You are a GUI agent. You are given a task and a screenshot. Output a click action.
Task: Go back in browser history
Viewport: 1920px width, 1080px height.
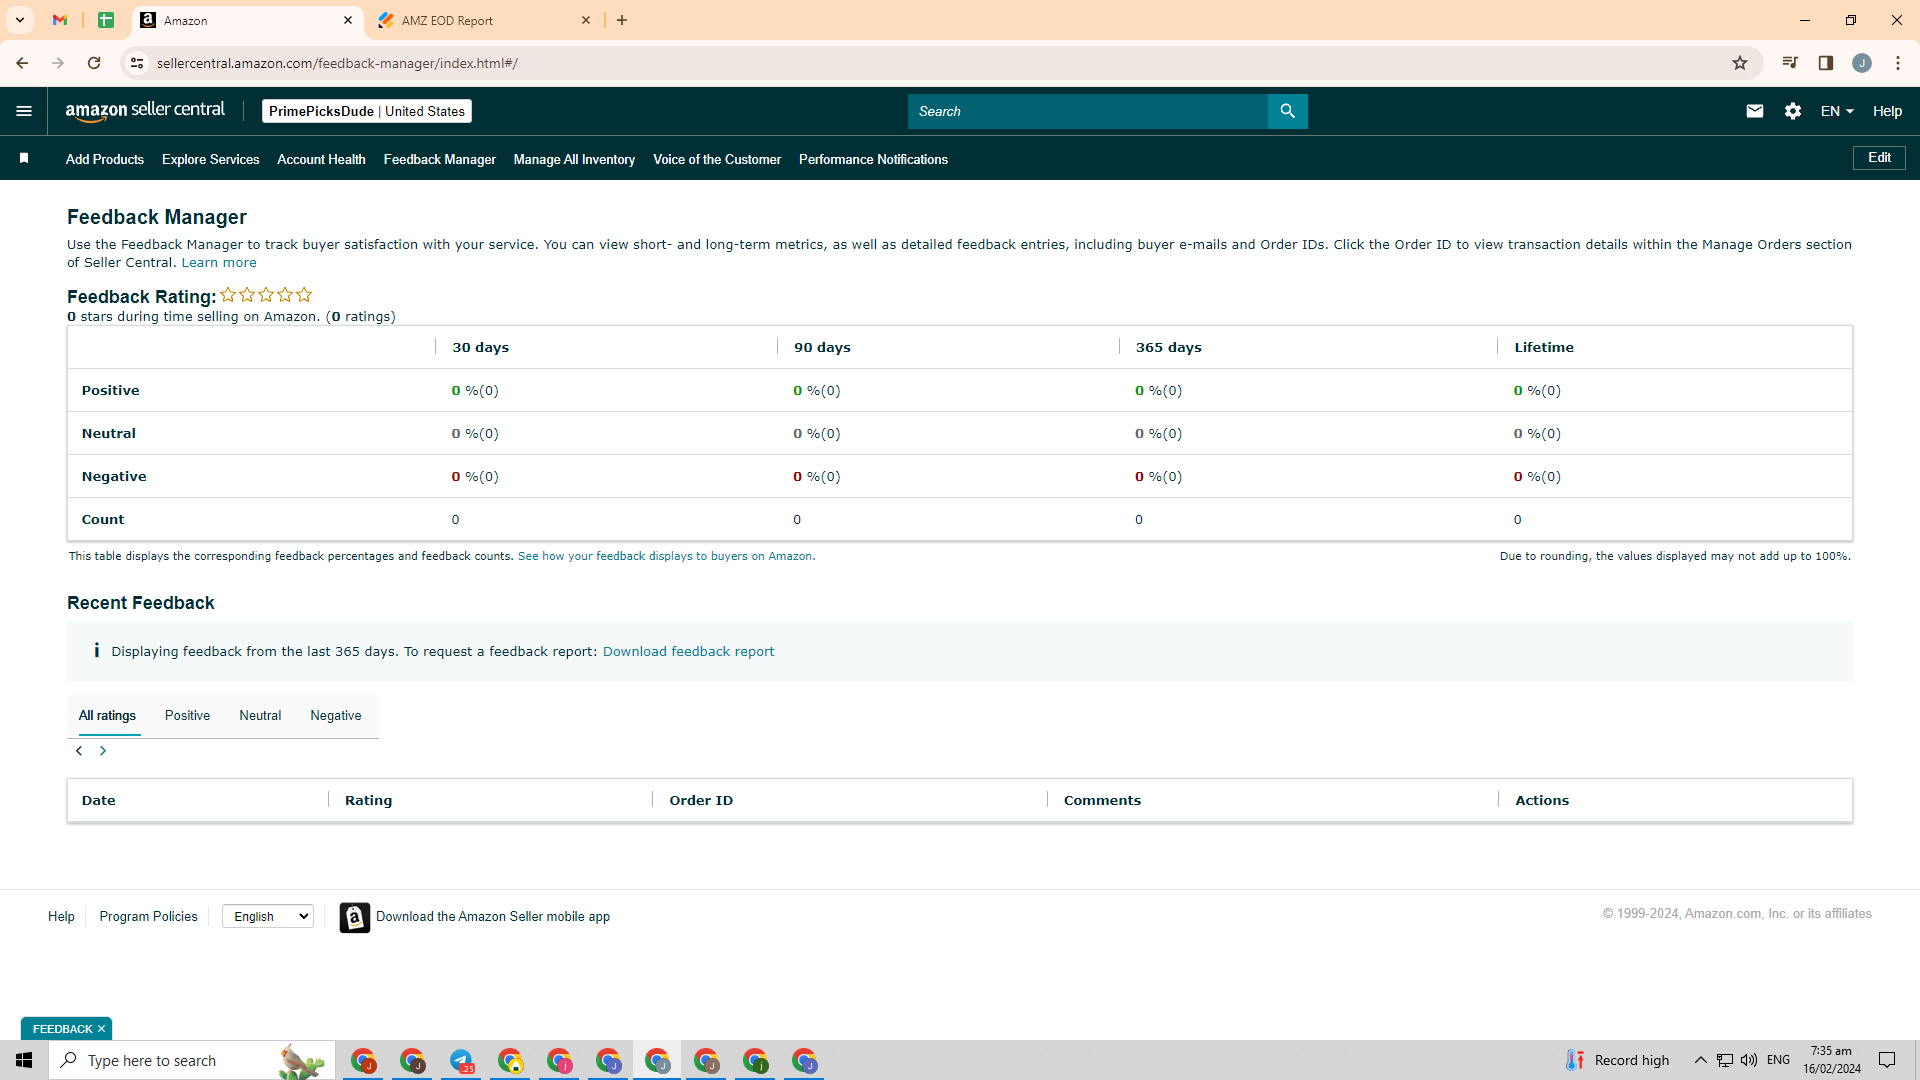pyautogui.click(x=22, y=63)
